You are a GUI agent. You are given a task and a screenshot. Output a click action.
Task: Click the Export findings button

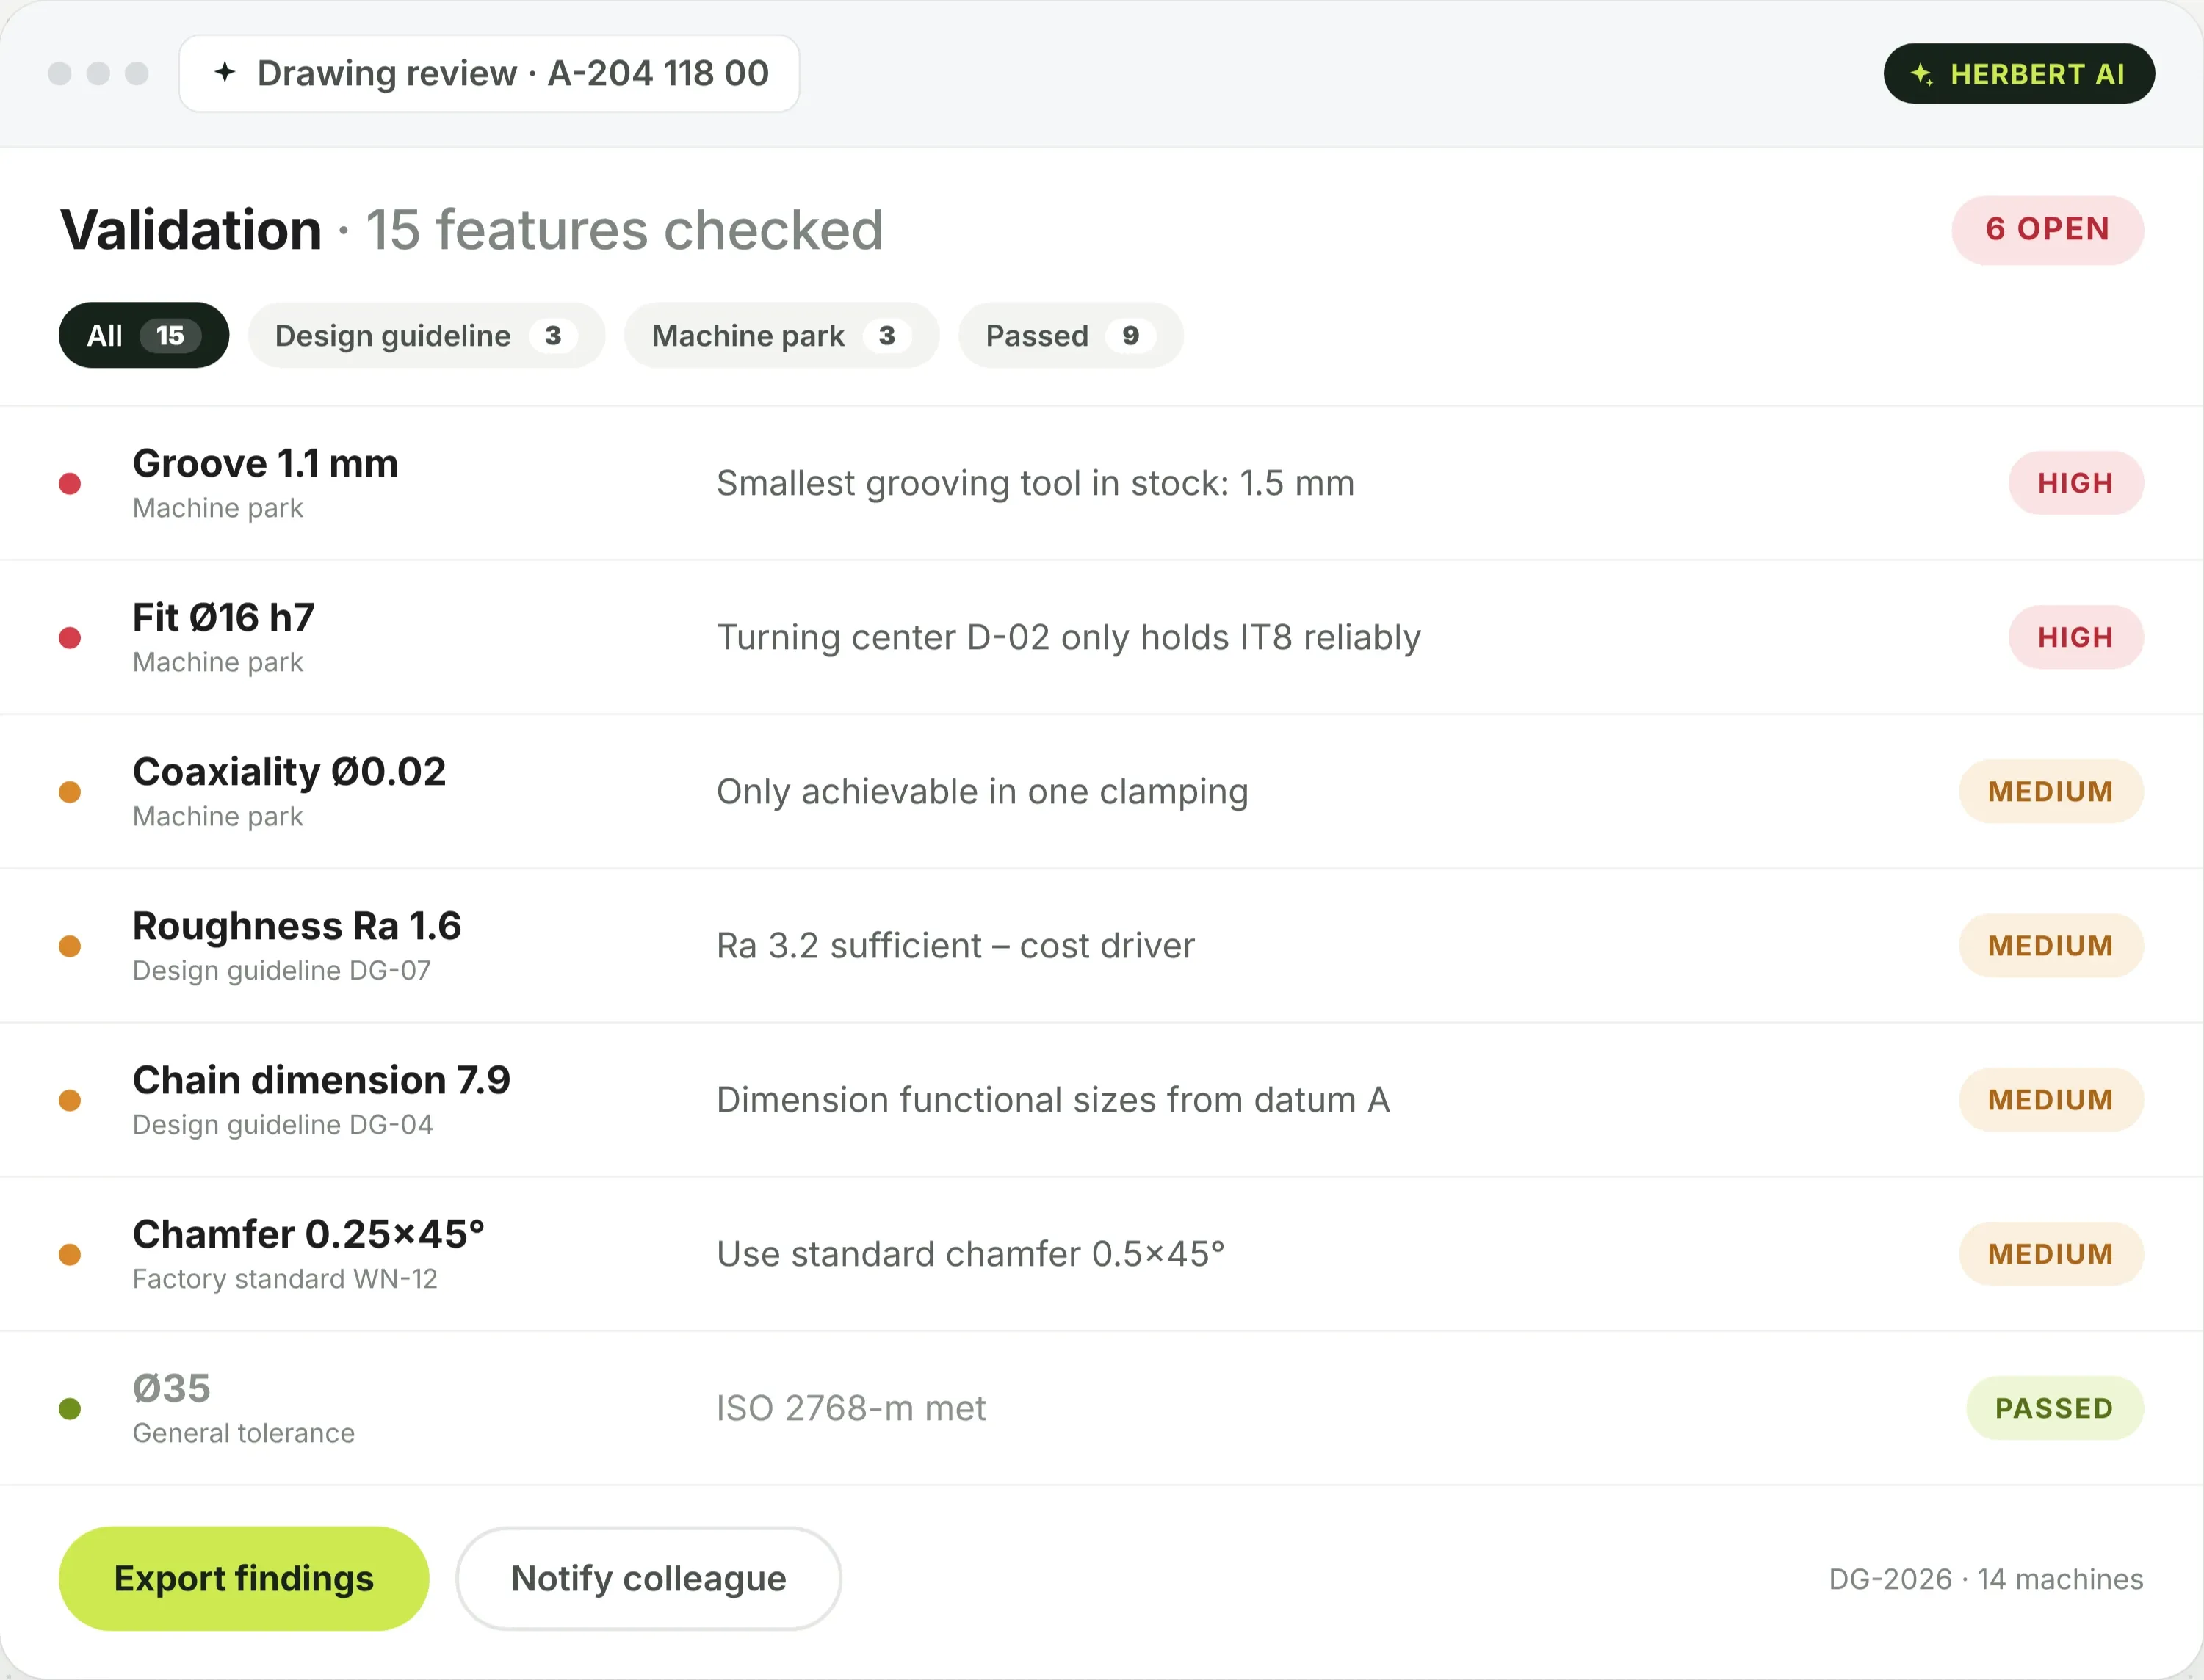(244, 1578)
